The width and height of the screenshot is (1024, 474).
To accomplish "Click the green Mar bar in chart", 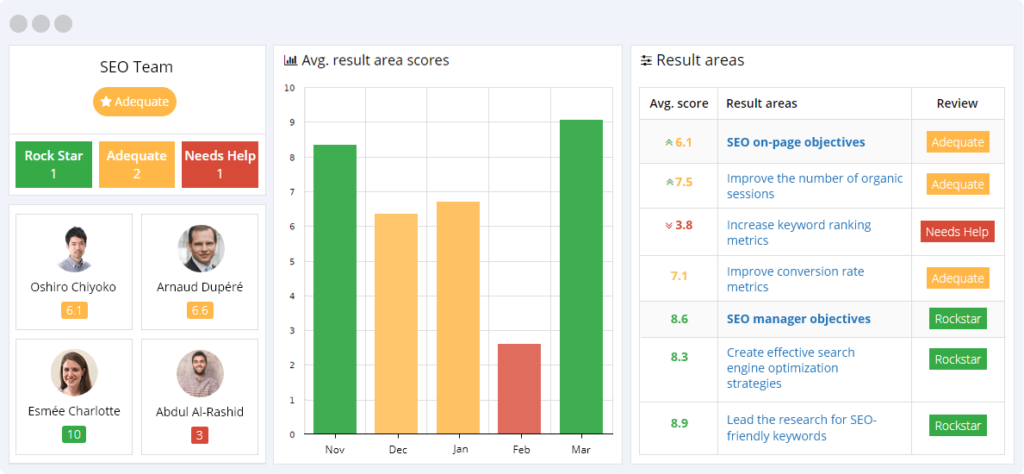I will pos(581,277).
